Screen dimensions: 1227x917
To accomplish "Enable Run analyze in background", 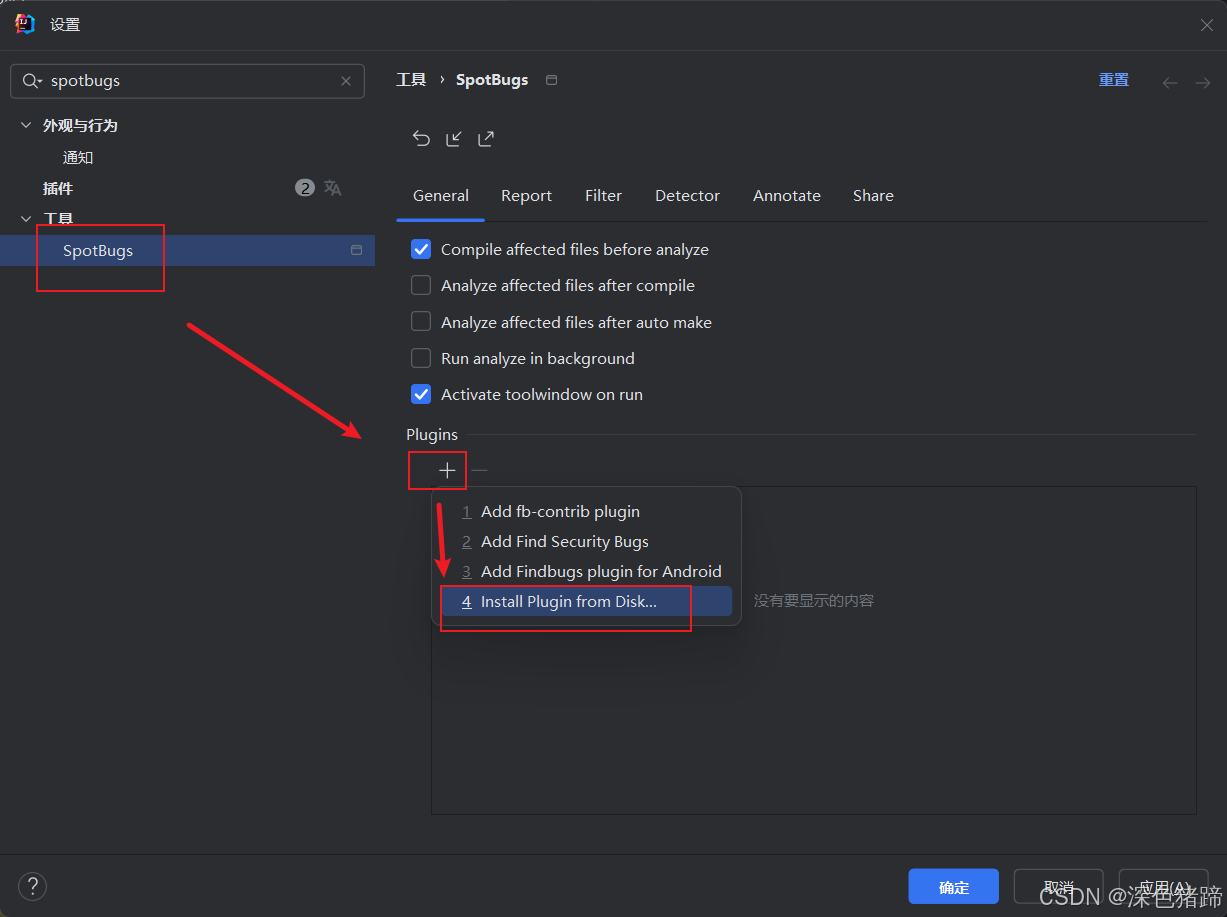I will pos(421,358).
